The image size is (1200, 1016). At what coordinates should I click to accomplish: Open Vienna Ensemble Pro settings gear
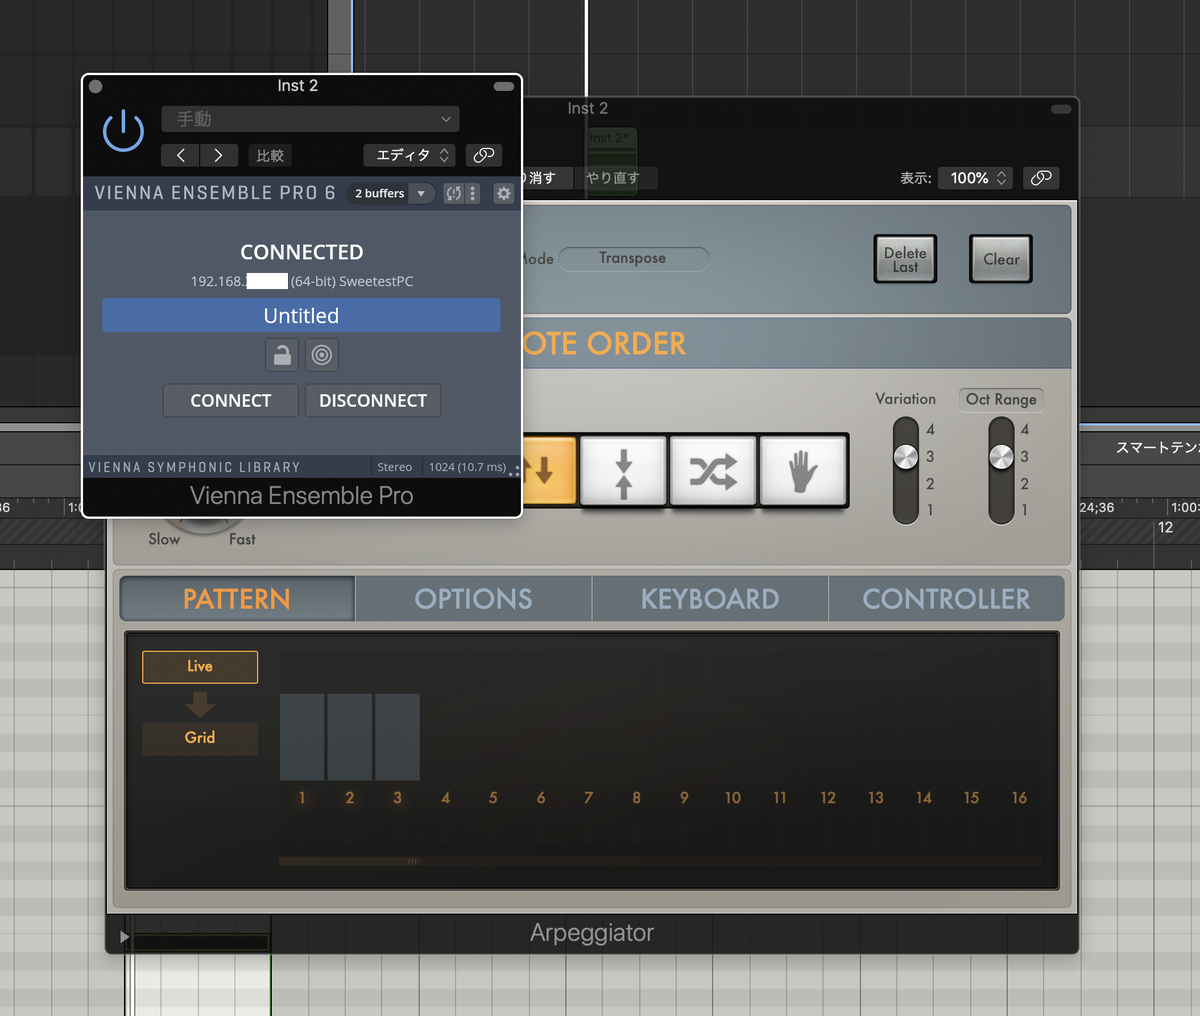504,194
